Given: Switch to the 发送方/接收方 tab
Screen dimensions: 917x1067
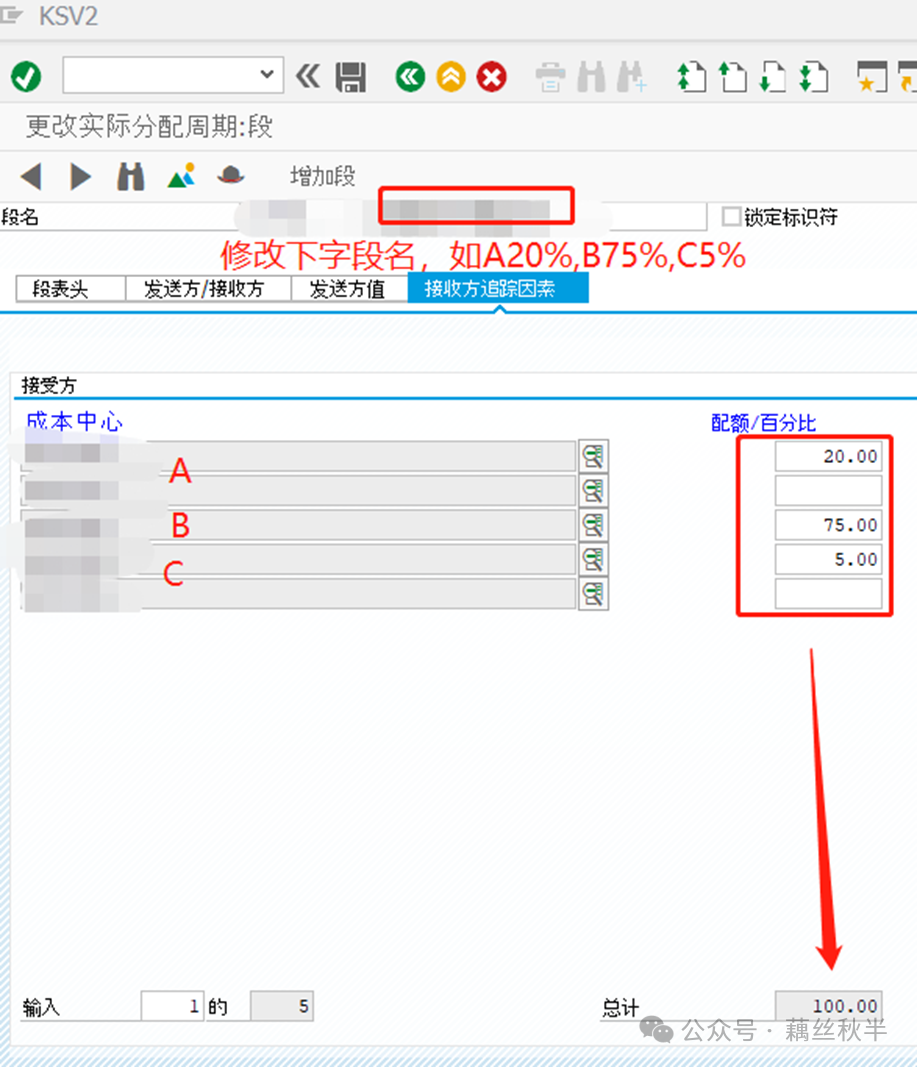Looking at the screenshot, I should (208, 289).
